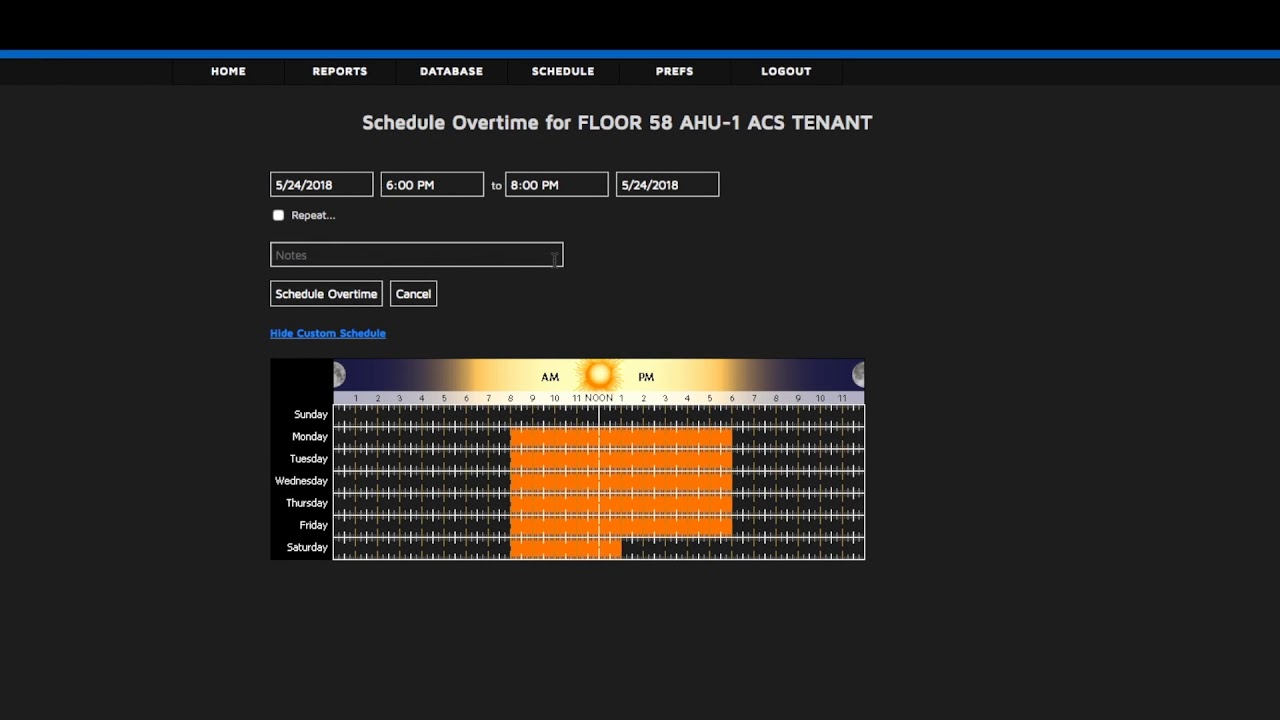Image resolution: width=1280 pixels, height=720 pixels.
Task: Click the Hide Custom Schedule link
Action: click(327, 333)
